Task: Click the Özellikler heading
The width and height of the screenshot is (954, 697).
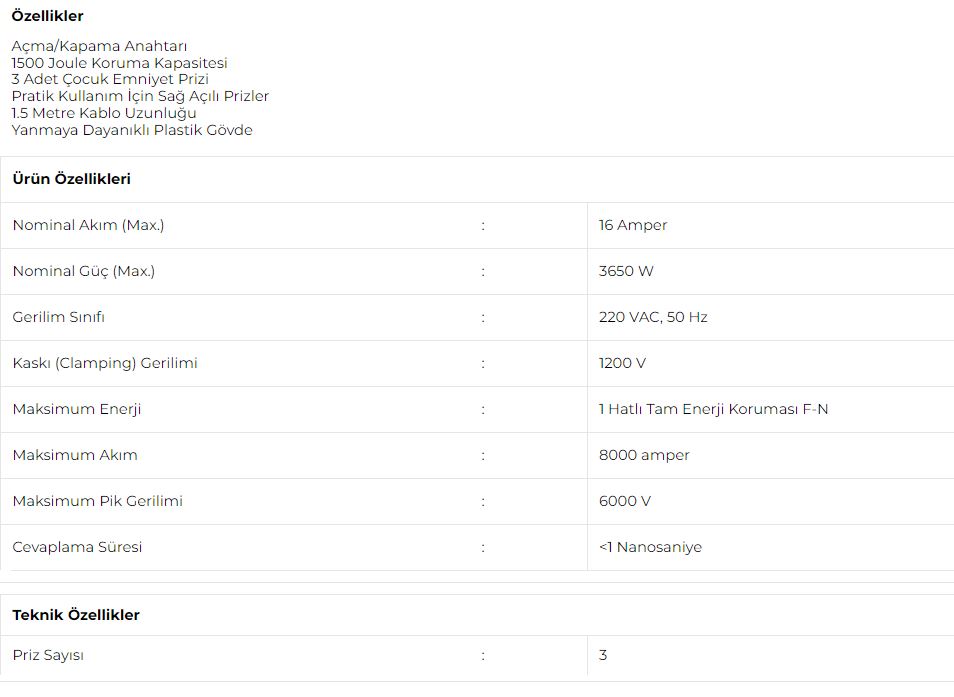Action: coord(47,16)
